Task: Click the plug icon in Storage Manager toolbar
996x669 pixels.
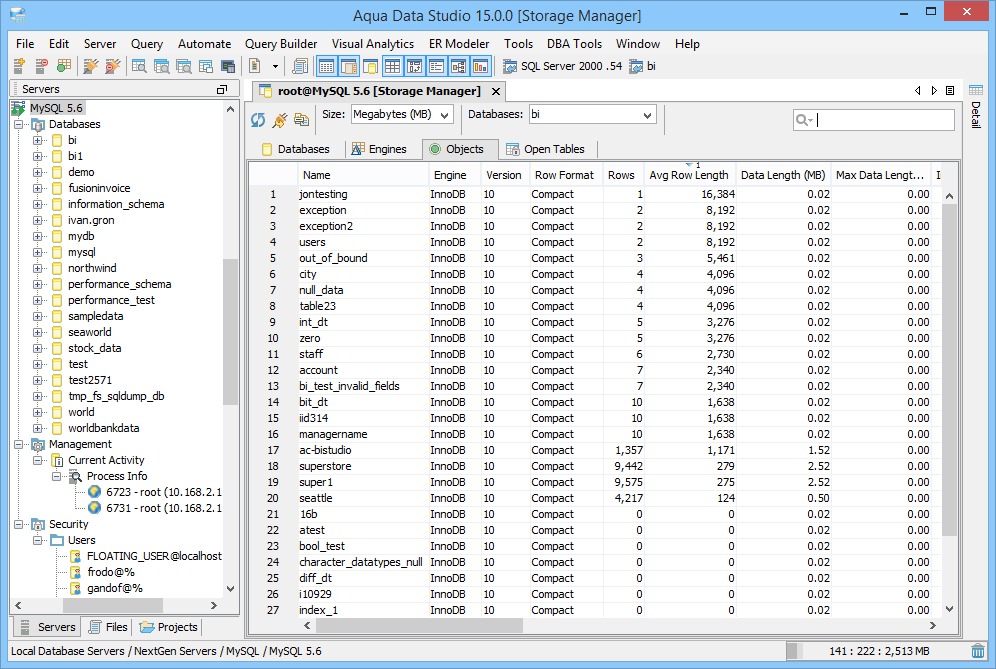Action: point(279,119)
